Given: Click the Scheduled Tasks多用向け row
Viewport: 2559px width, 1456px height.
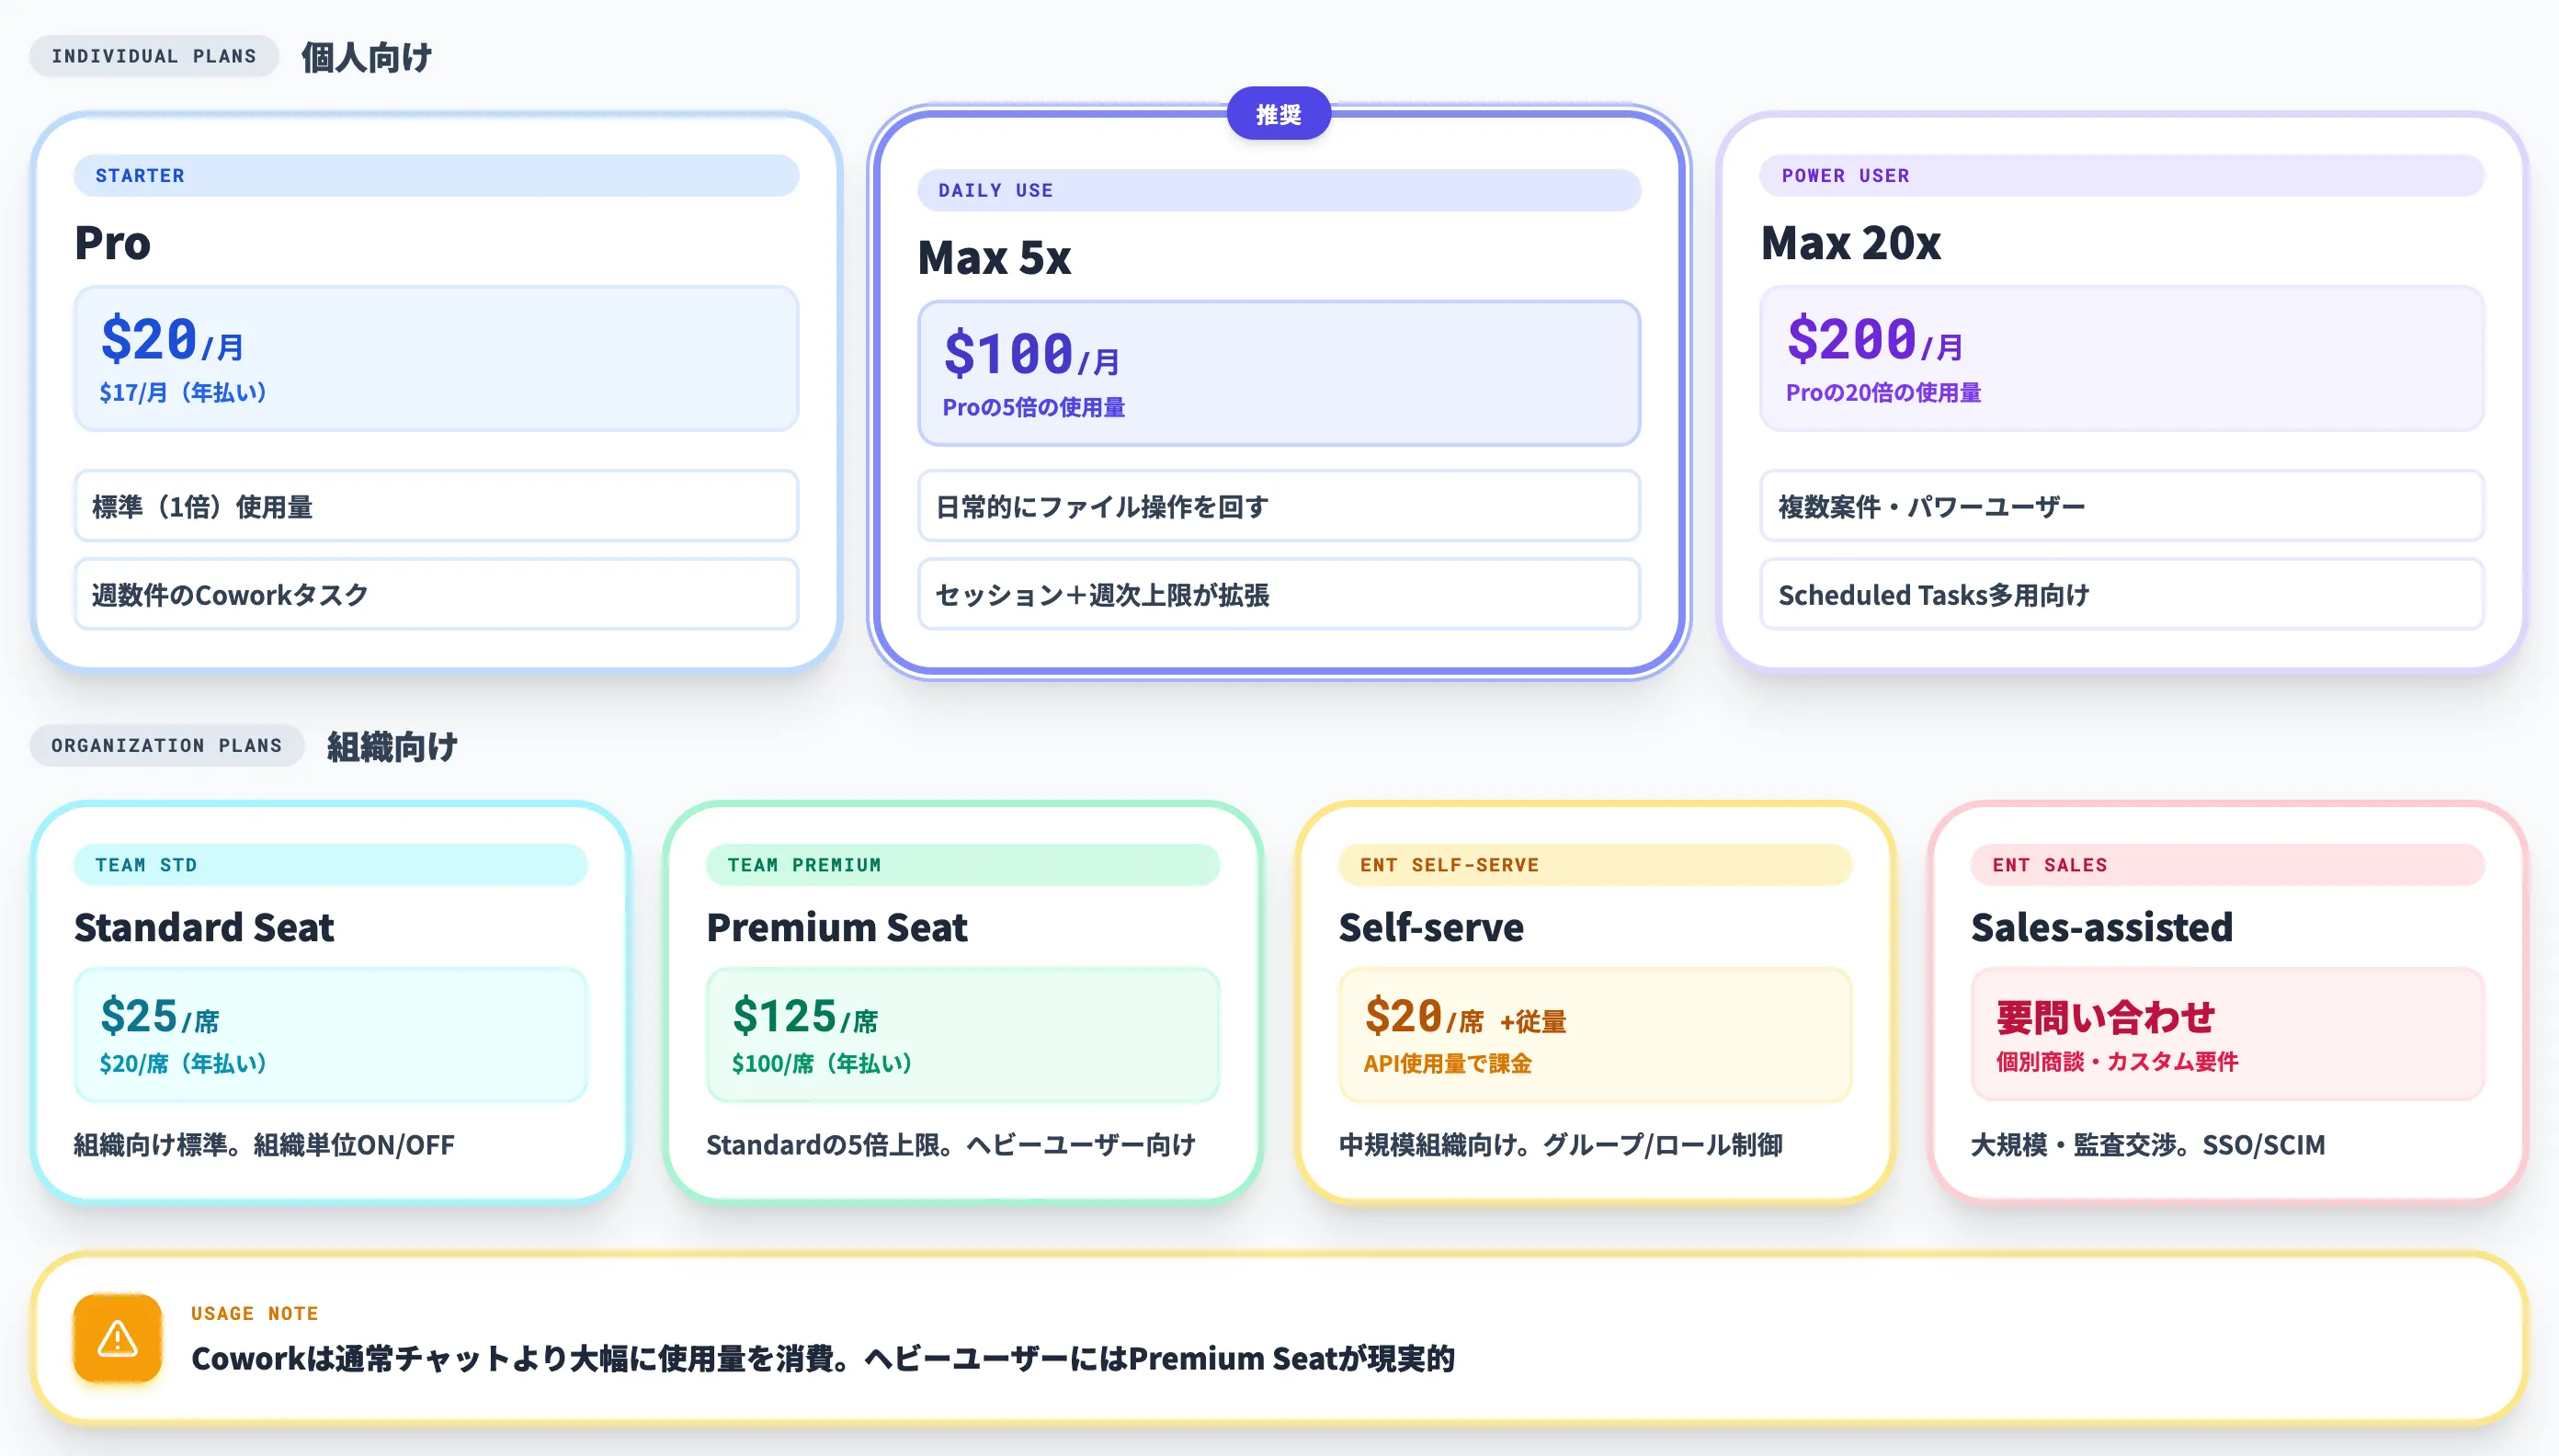Looking at the screenshot, I should click(x=2122, y=594).
